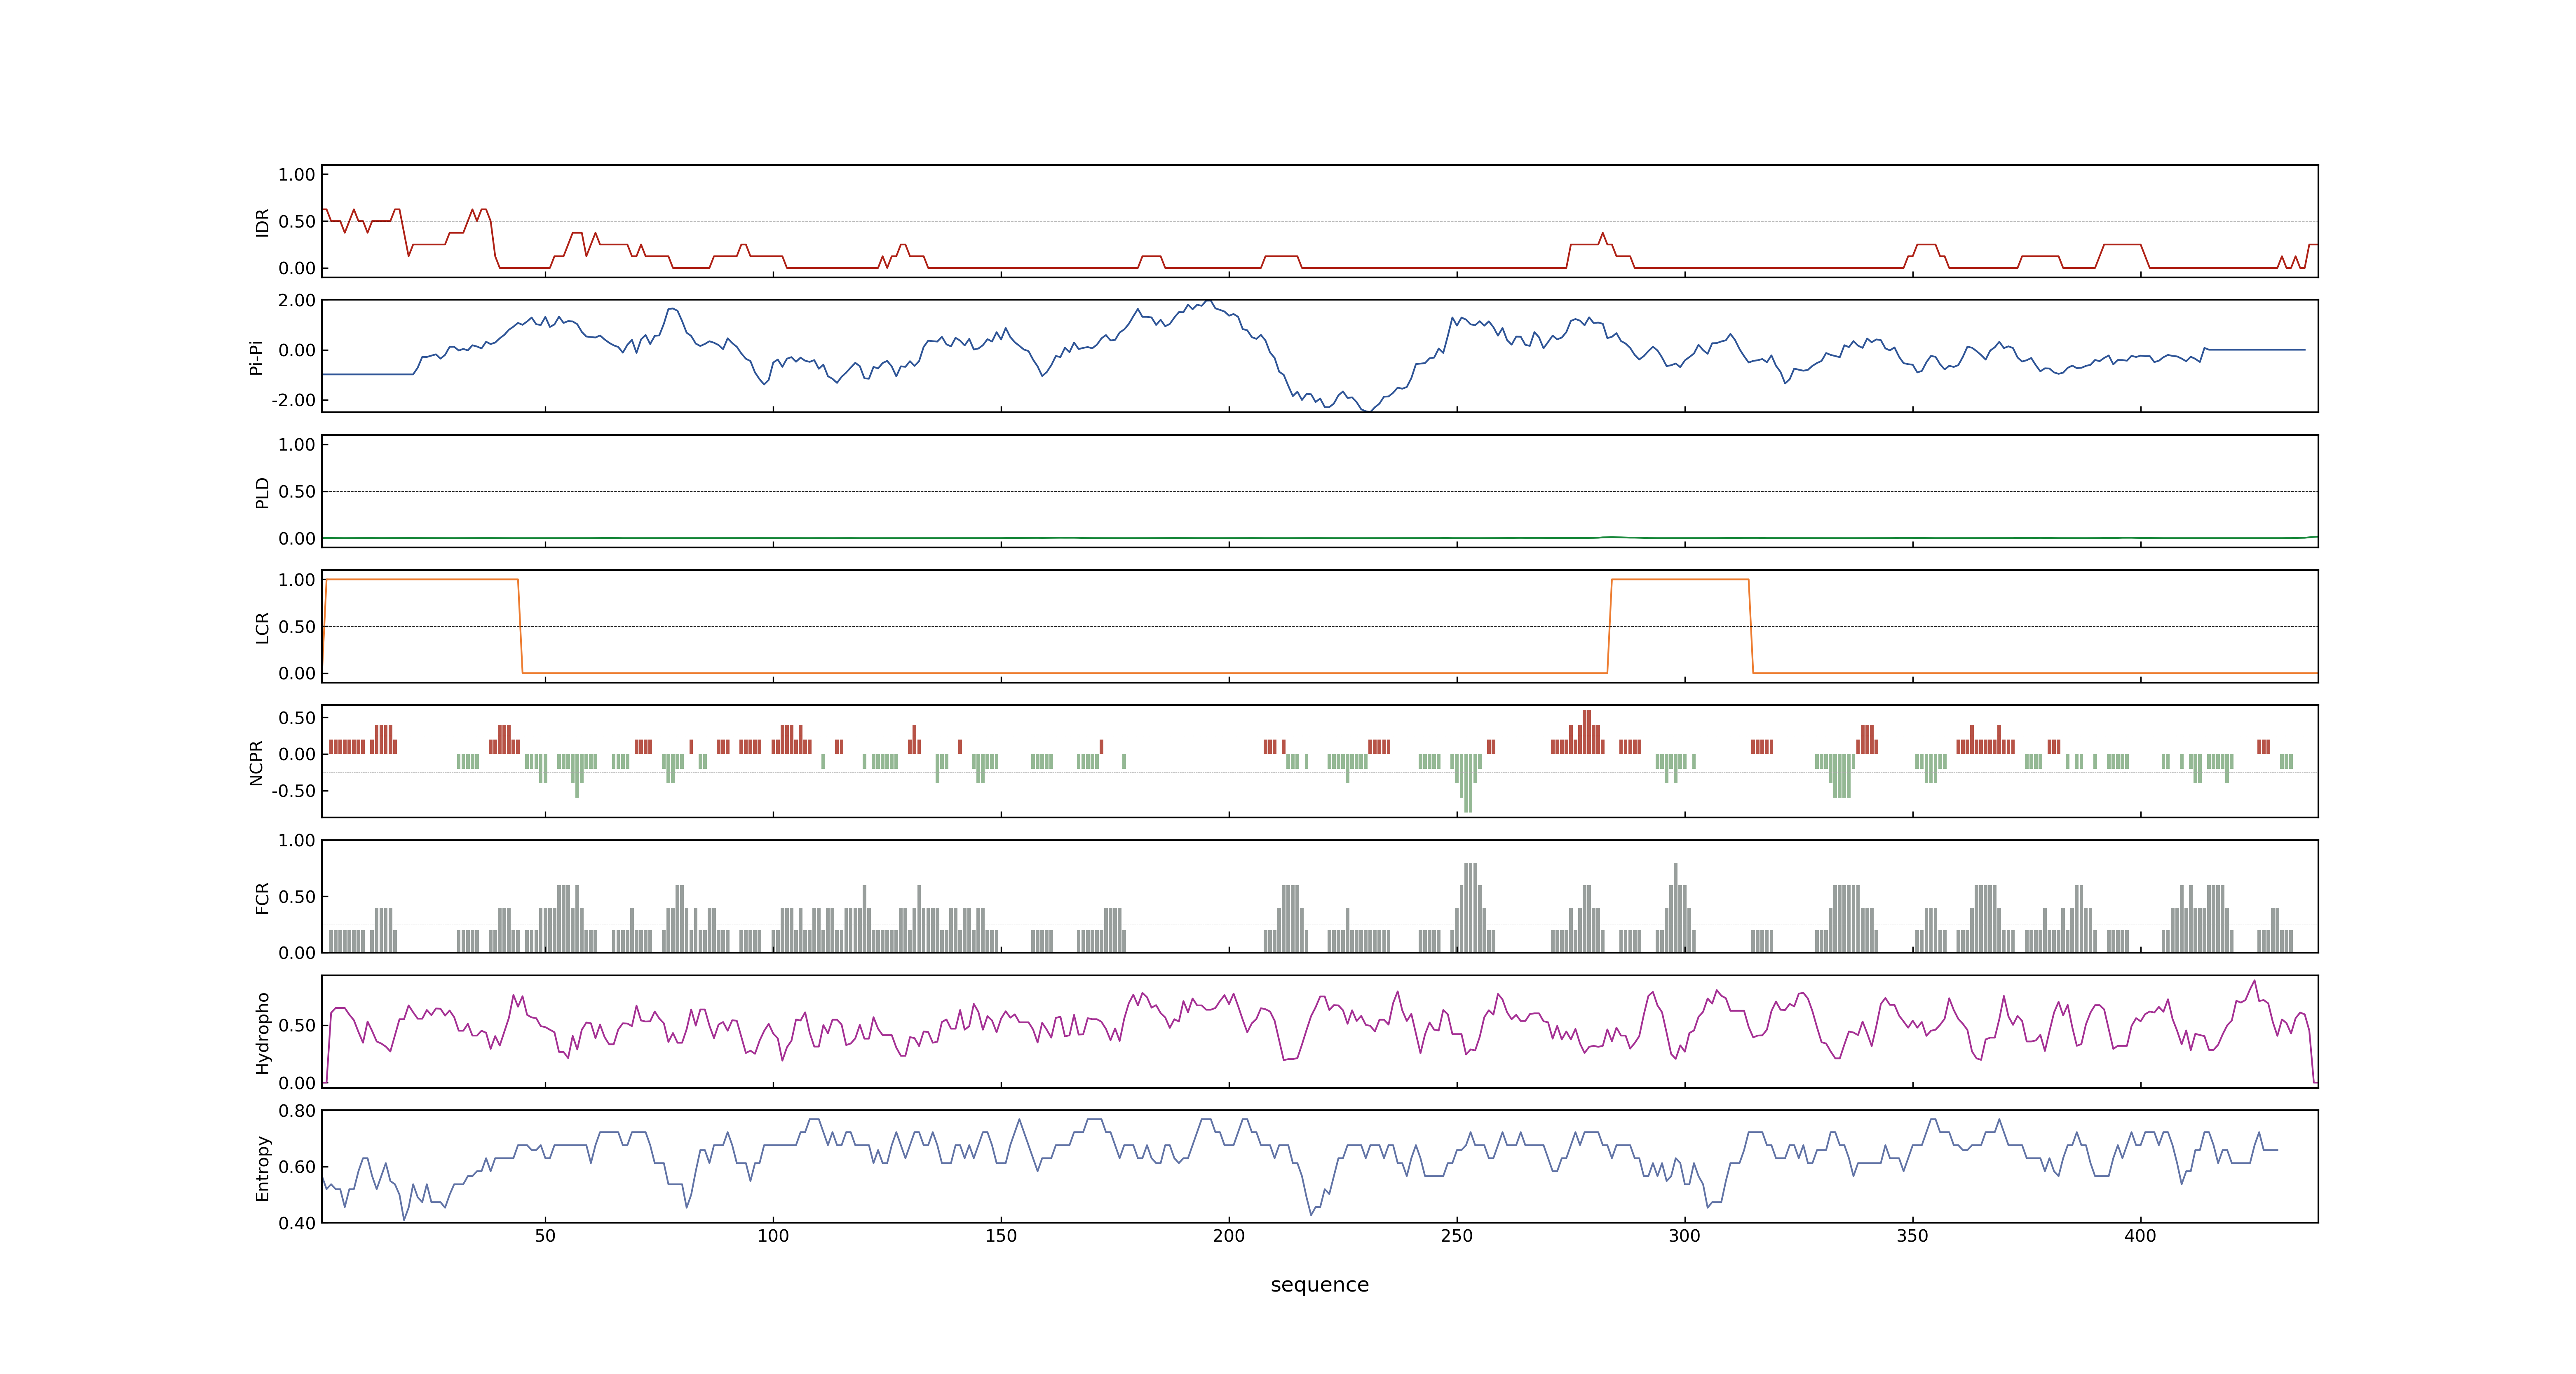Image resolution: width=2576 pixels, height=1374 pixels.
Task: Click the -2.00 tick on Pi-Pi axis
Action: click(293, 400)
